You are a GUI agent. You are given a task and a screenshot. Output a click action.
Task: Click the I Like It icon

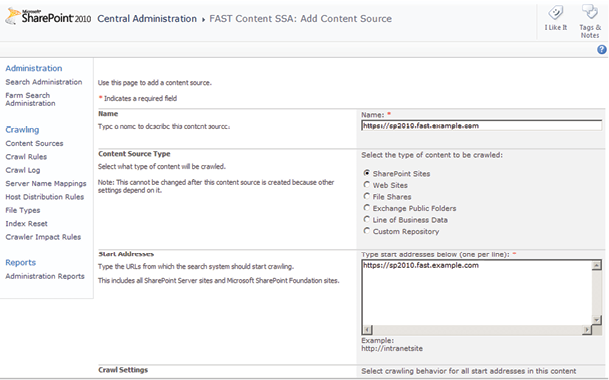click(x=556, y=13)
